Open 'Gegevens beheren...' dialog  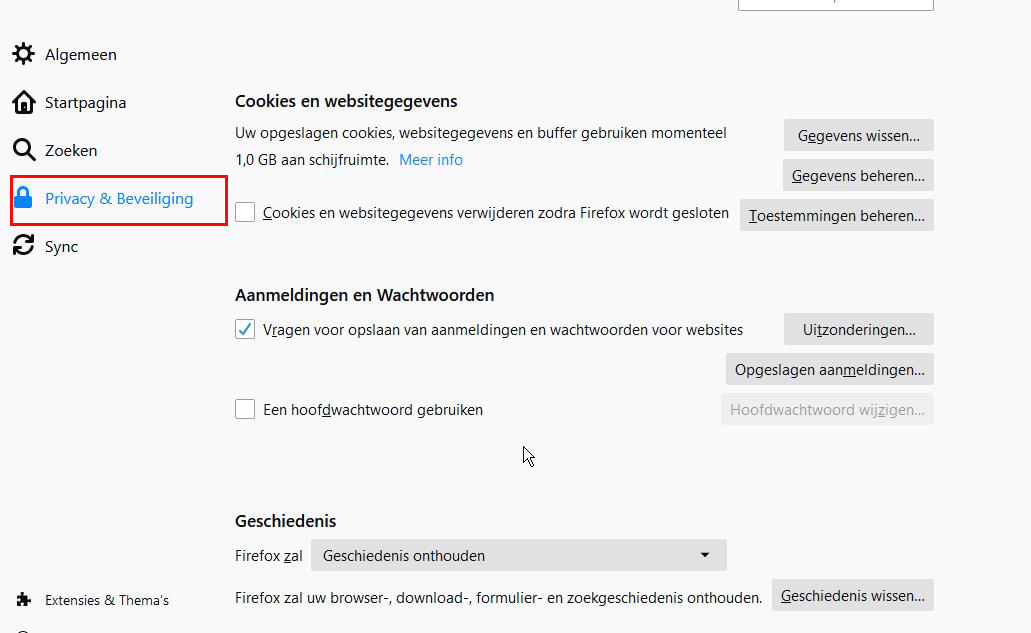(858, 175)
